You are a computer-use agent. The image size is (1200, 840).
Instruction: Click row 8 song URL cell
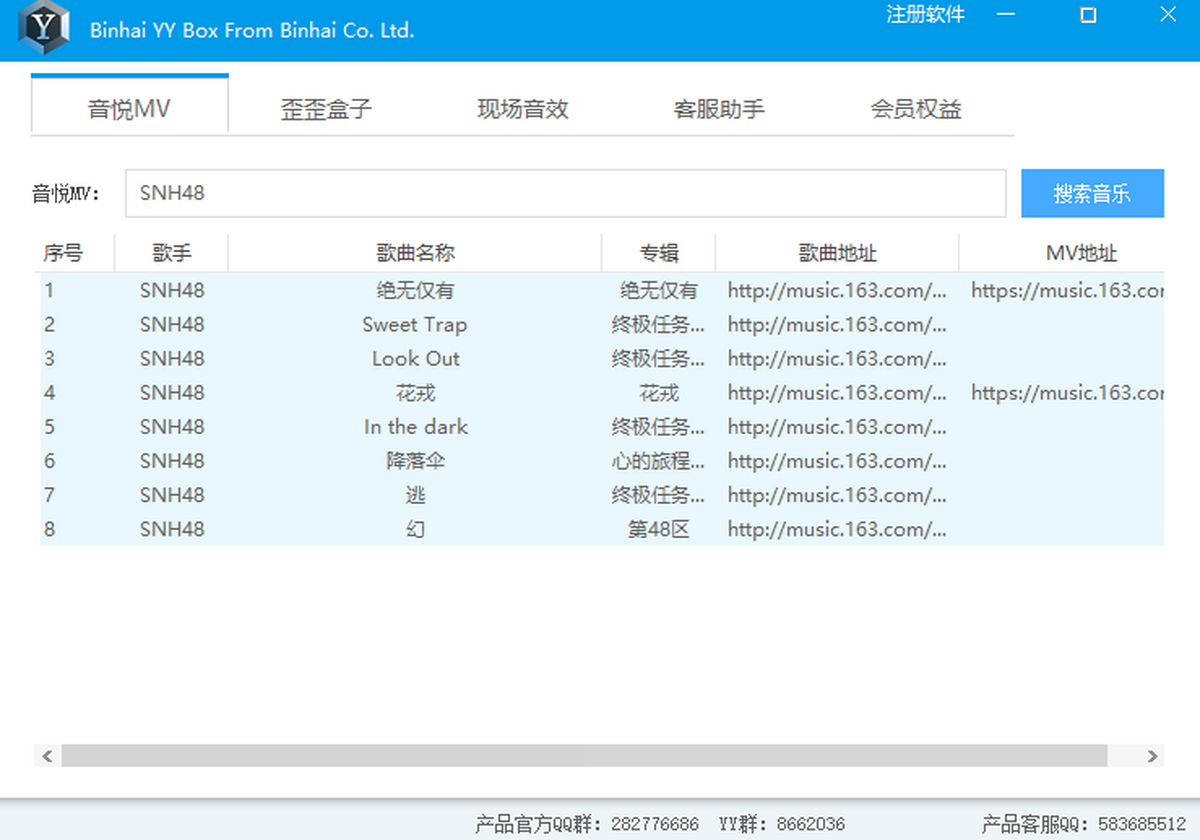tap(837, 529)
